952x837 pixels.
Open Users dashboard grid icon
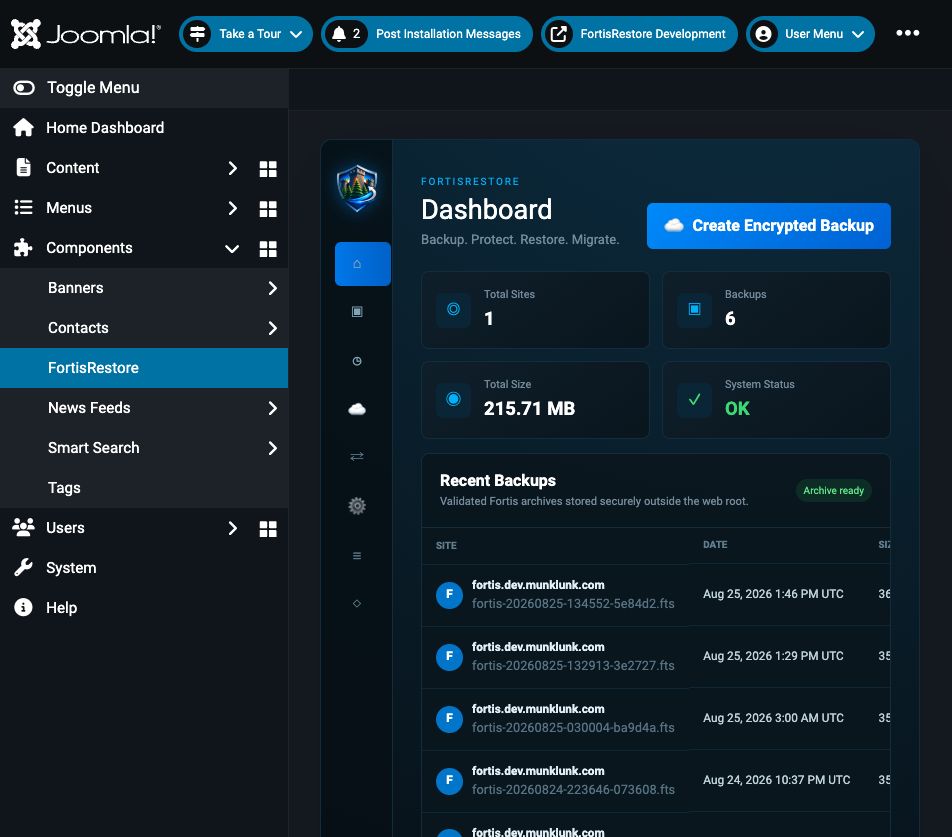coord(268,529)
